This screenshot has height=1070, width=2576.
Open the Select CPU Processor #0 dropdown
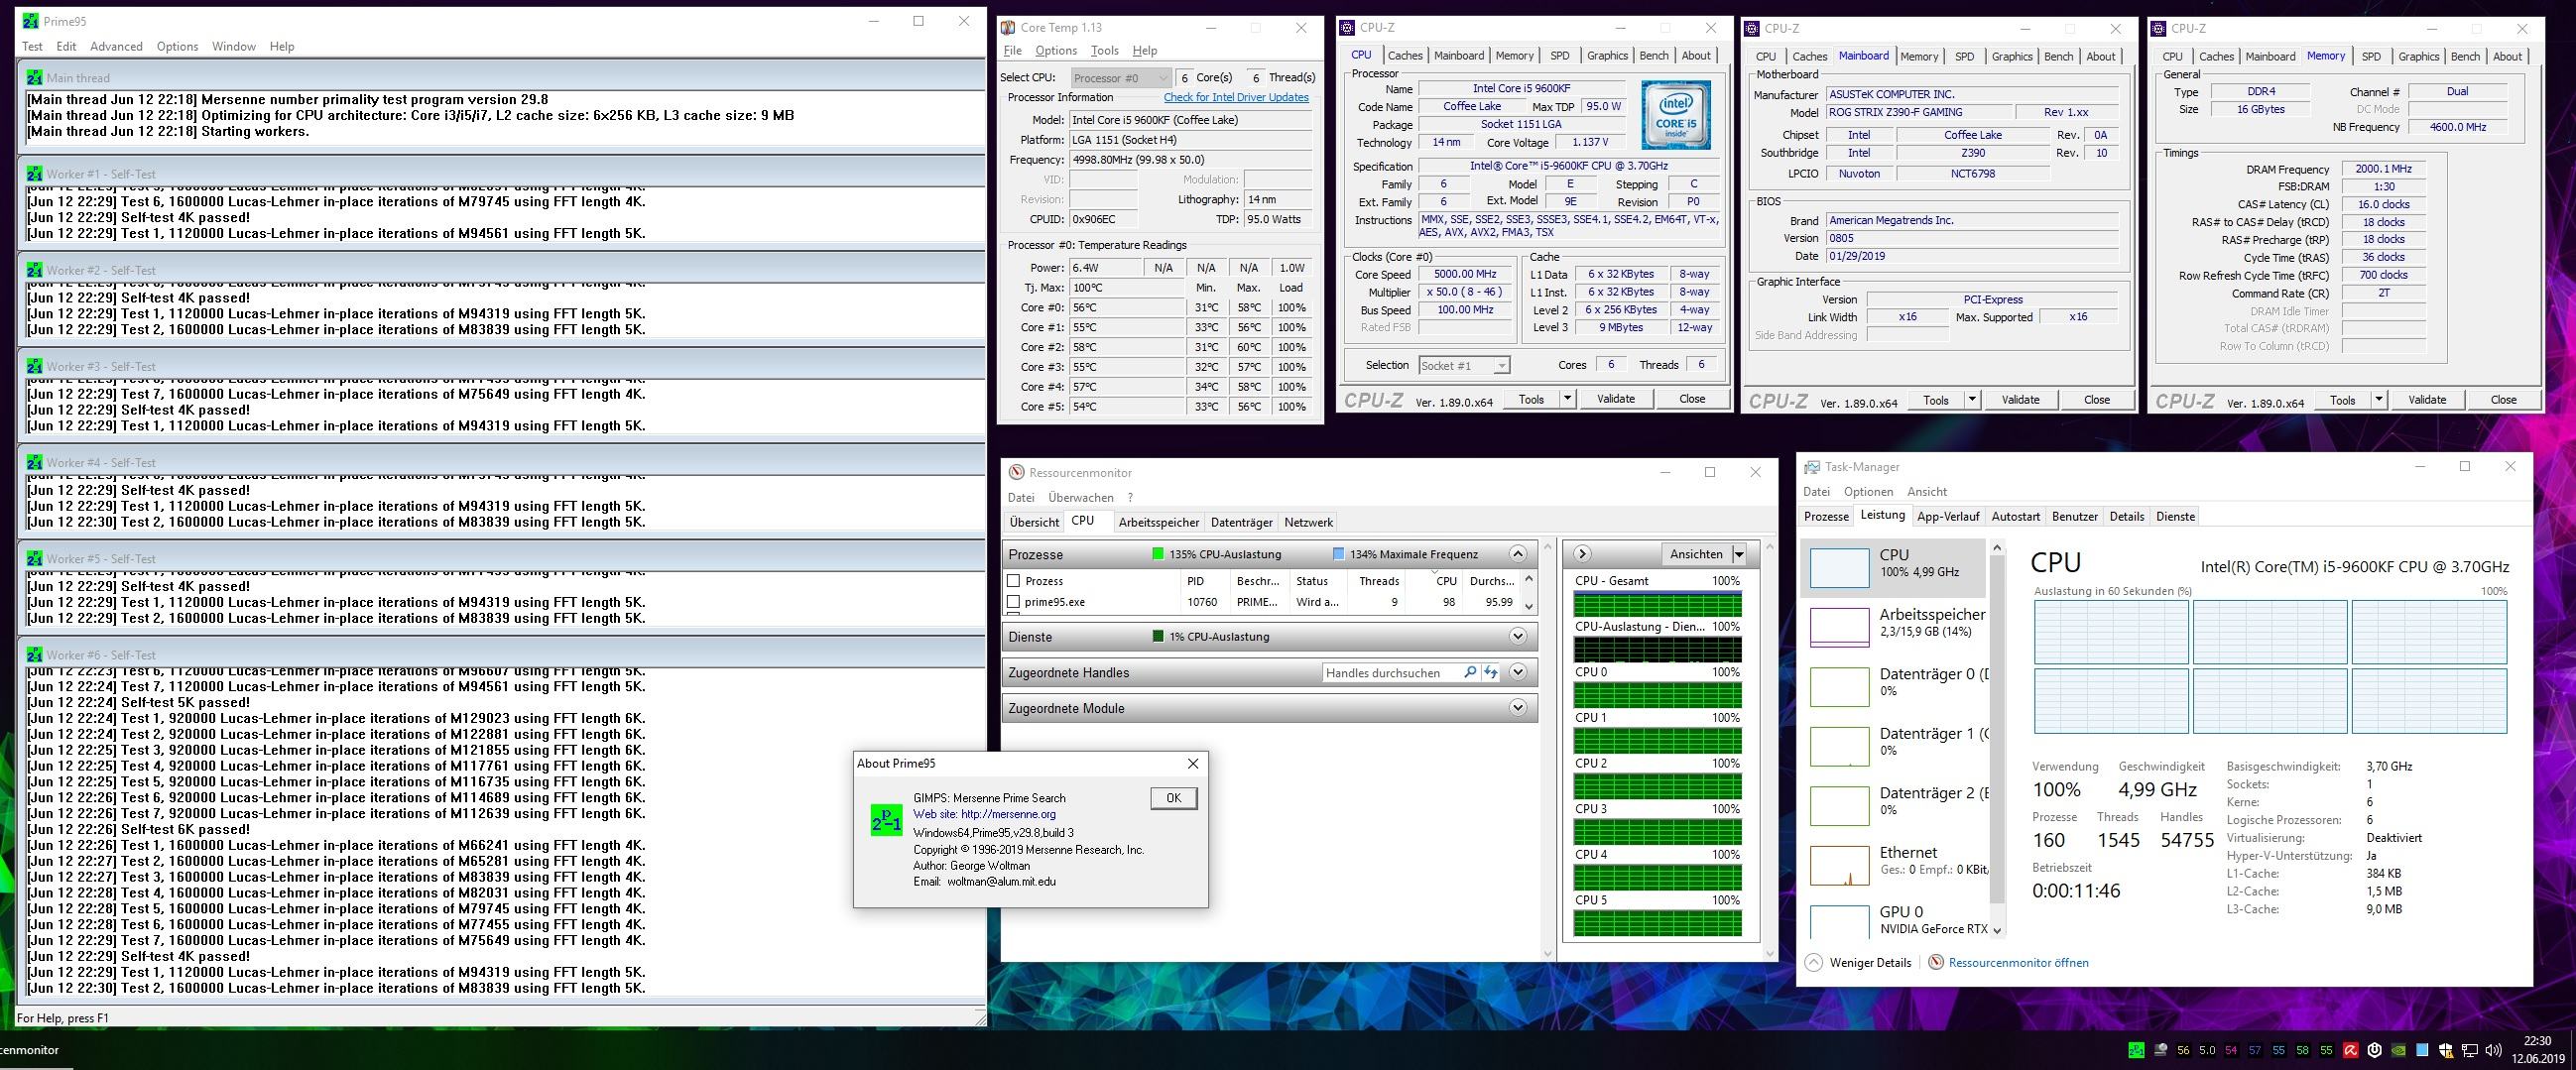tap(1121, 78)
